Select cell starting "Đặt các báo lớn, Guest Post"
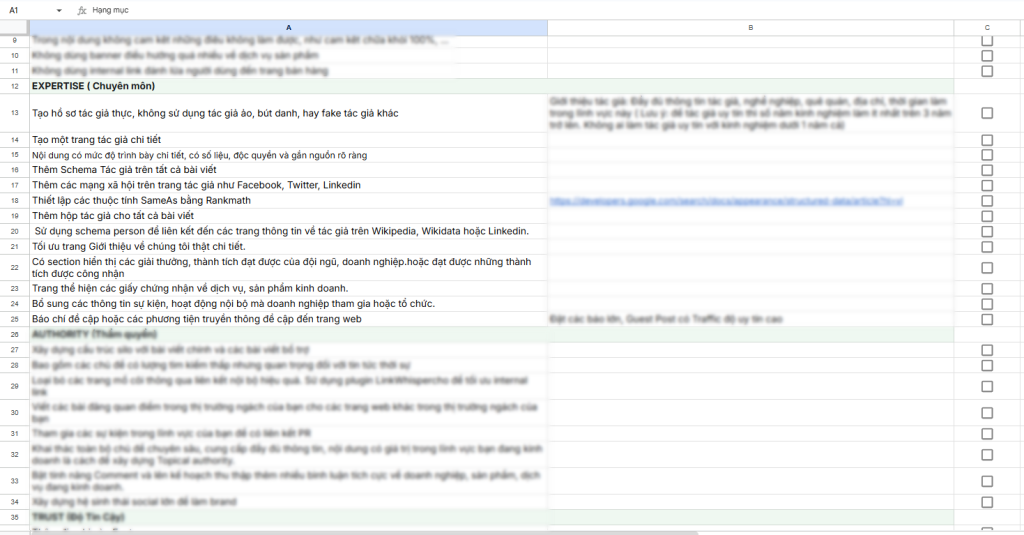The width and height of the screenshot is (1024, 535). tap(750, 319)
